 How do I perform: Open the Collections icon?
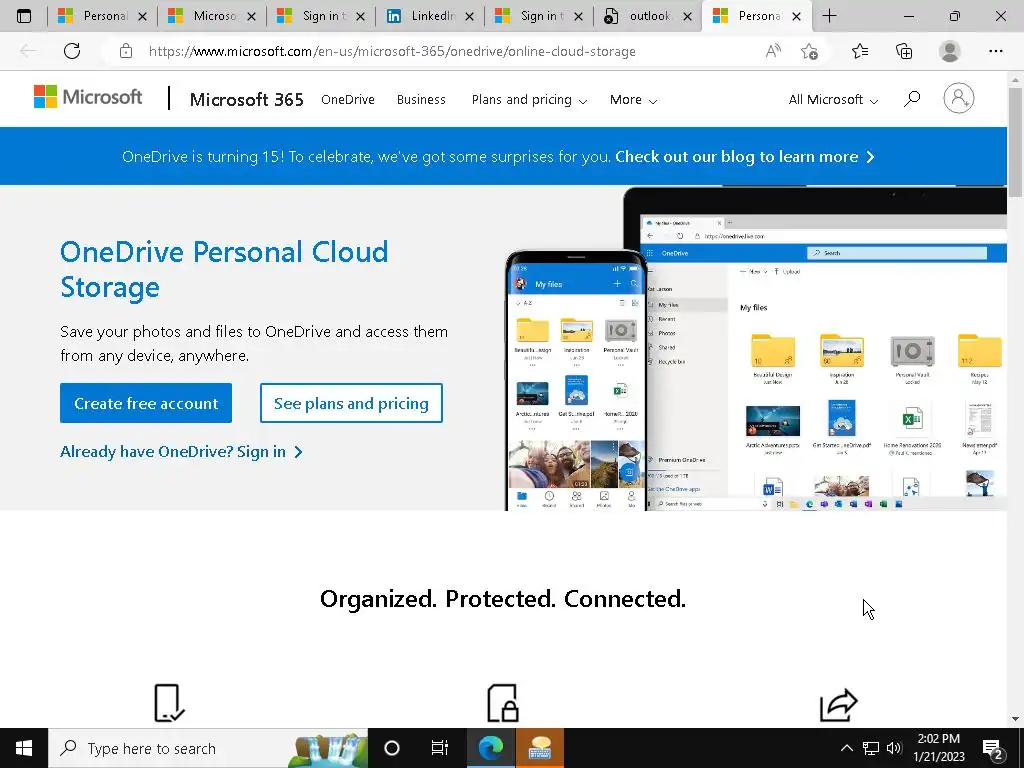[x=904, y=51]
